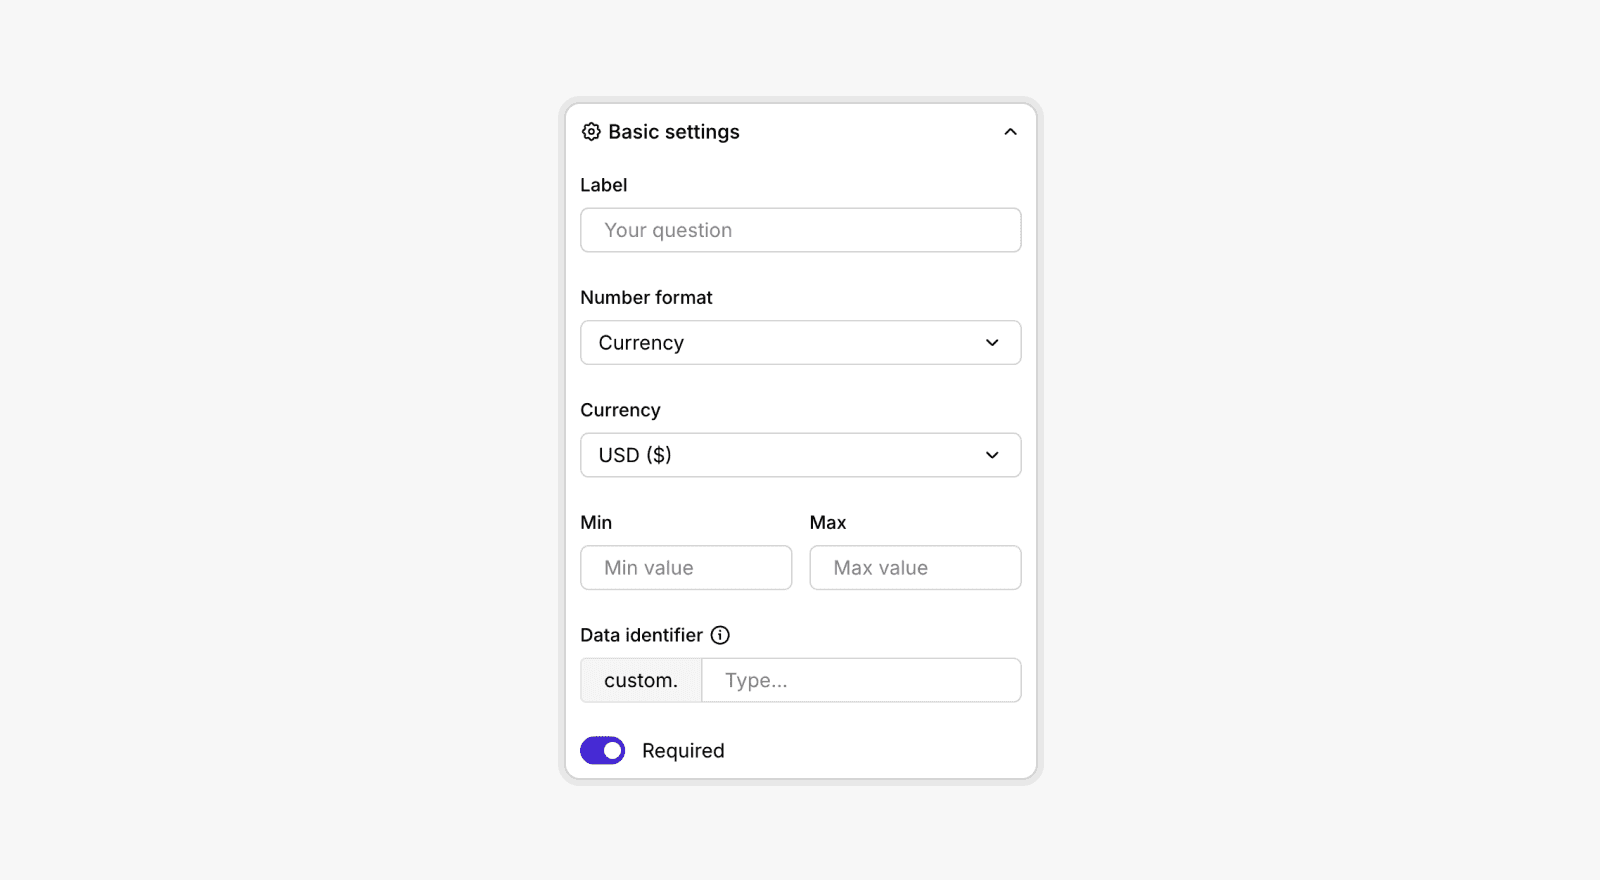Open the Currency dropdown showing USD ($)
Screen dimensions: 1600x880
pos(800,455)
